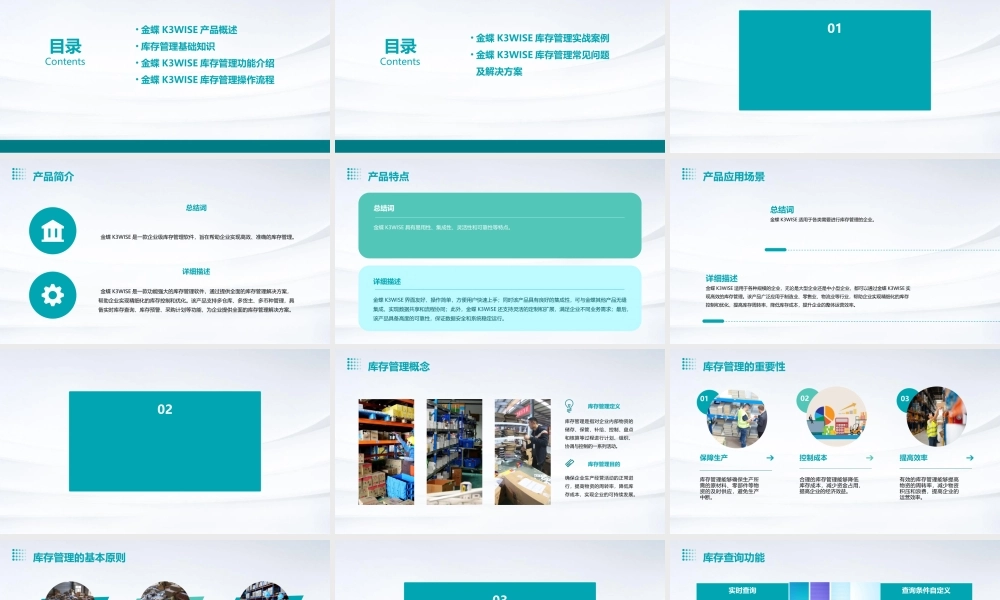Screen dimensions: 1000x600
Task: Open the first 目录 Contents slide thumbnail
Action: point(165,76)
